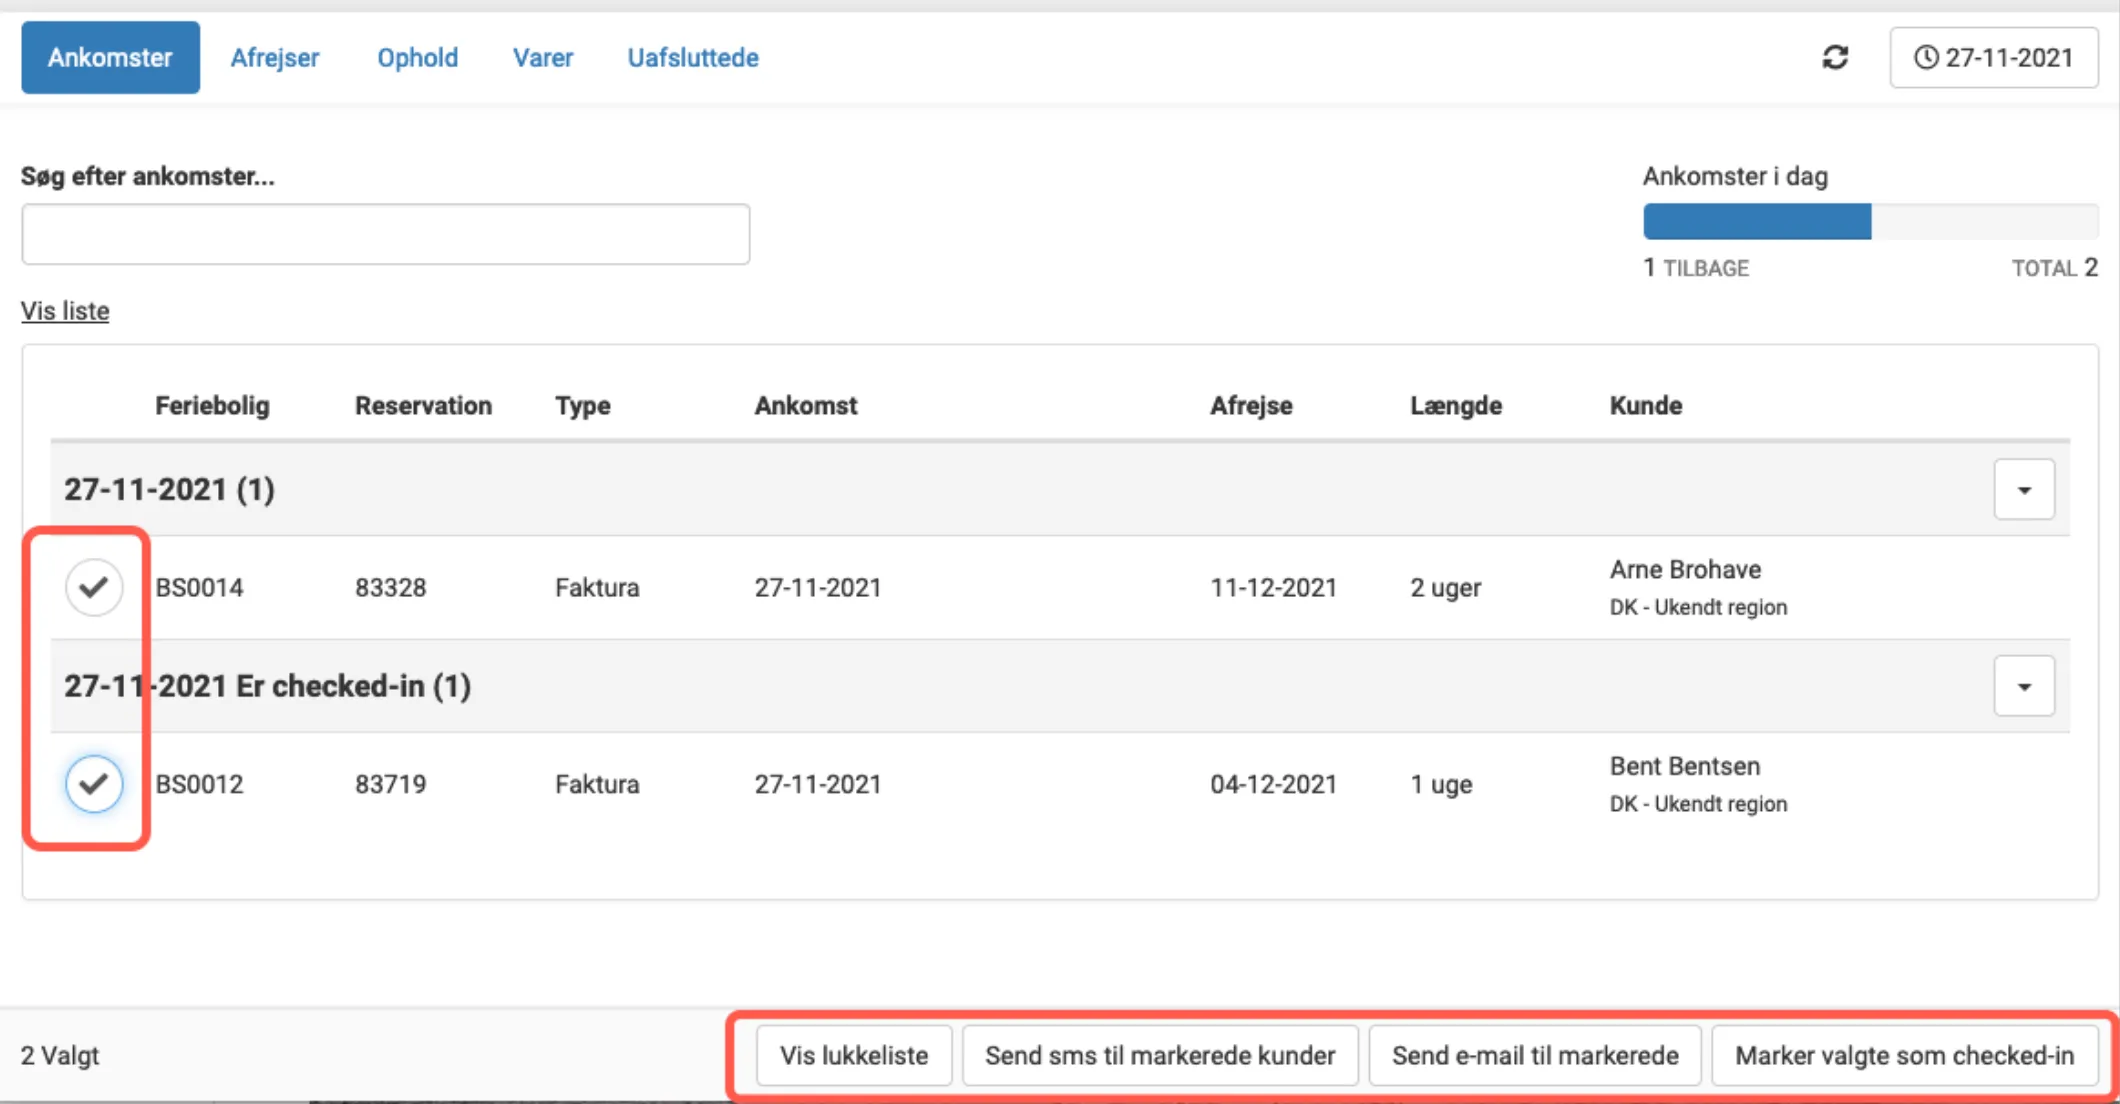This screenshot has width=2120, height=1104.
Task: Send sms til markerede kunder
Action: [1160, 1056]
